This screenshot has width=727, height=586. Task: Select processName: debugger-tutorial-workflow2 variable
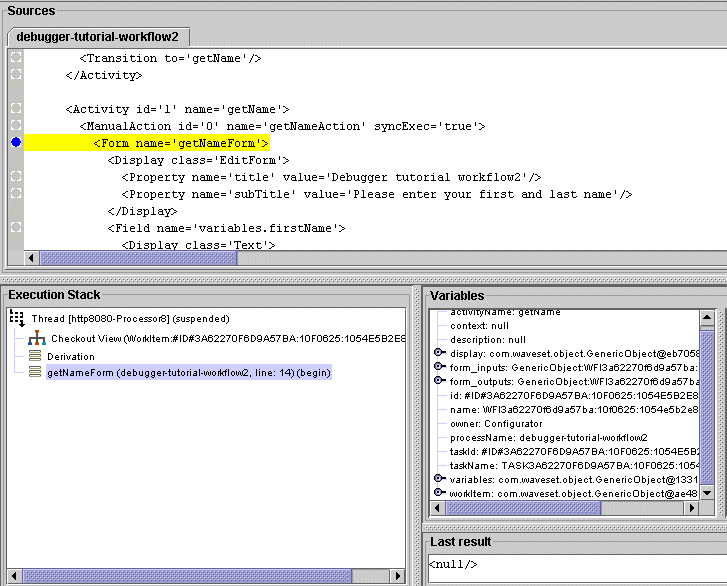(548, 438)
